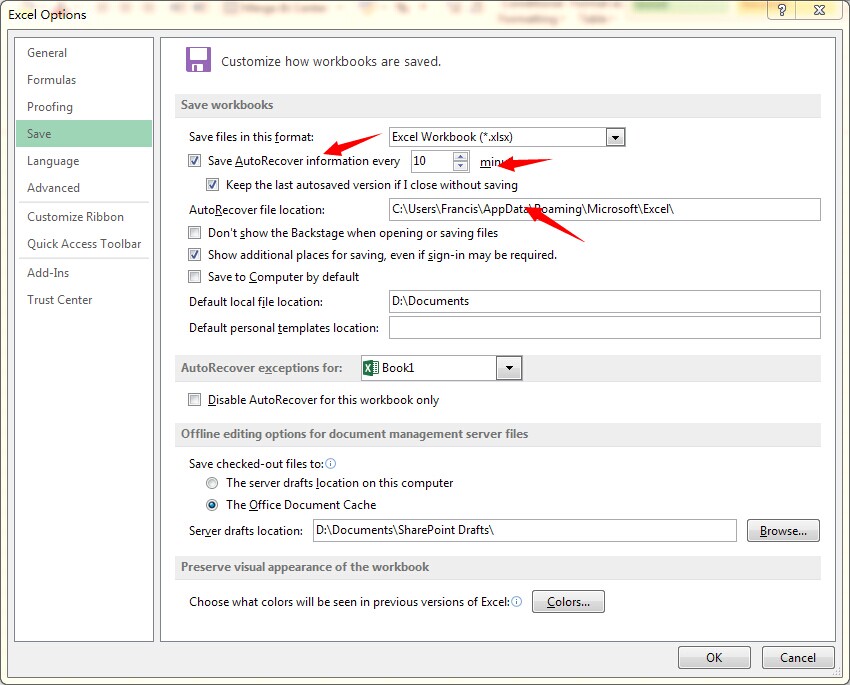Decrease AutoRecover minutes with down arrow
This screenshot has width=850, height=685.
pyautogui.click(x=461, y=166)
